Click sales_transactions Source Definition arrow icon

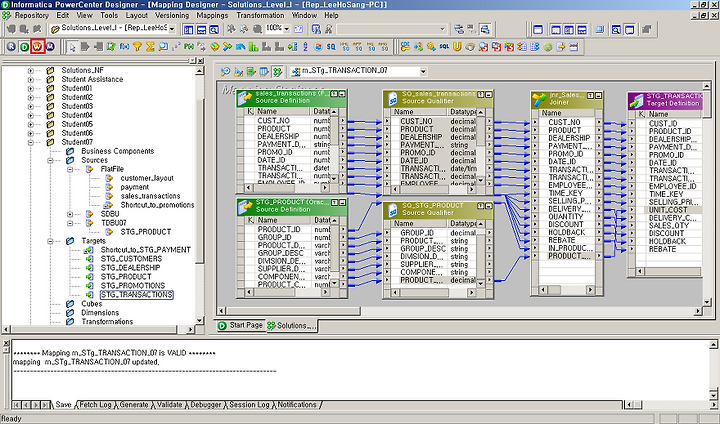245,97
